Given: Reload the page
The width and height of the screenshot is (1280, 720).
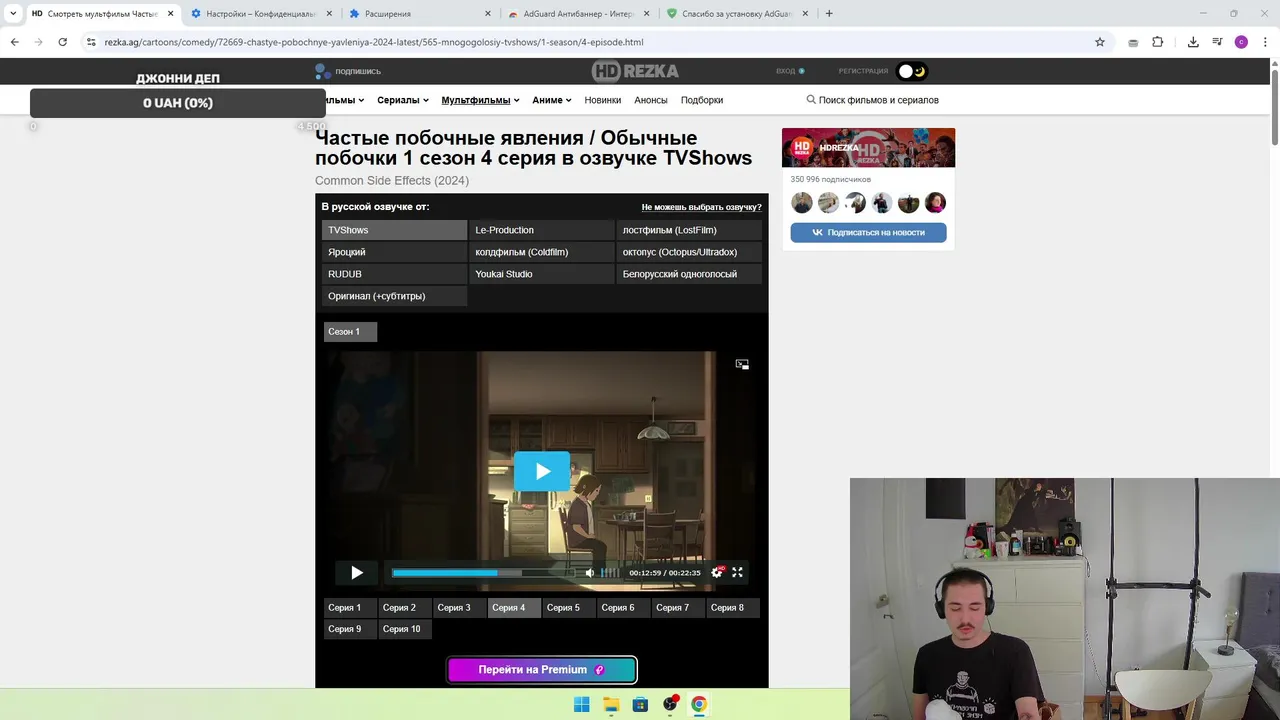Looking at the screenshot, I should click(62, 42).
